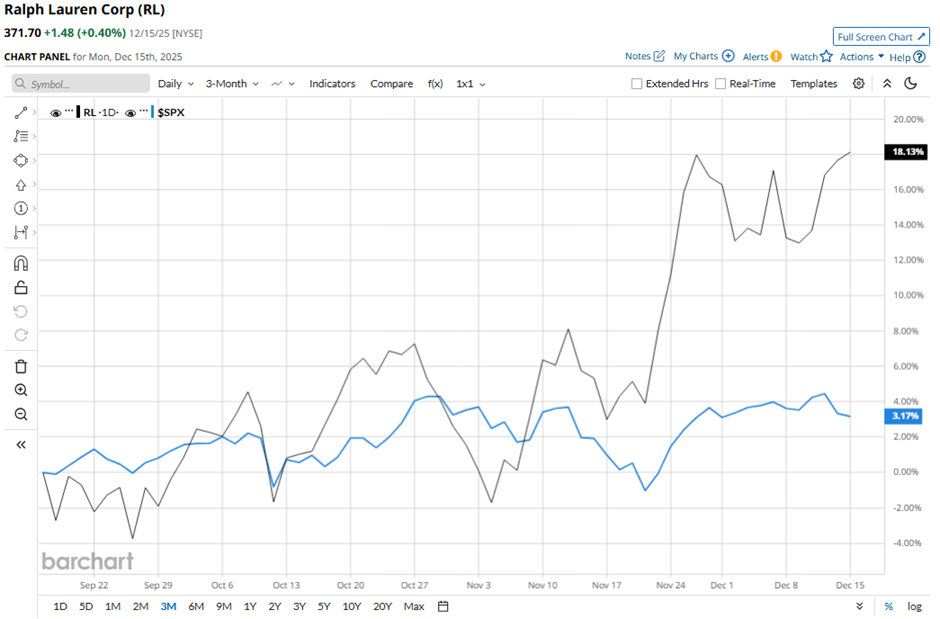Click the 3.17% $SPX value label
940x619 pixels.
pyautogui.click(x=903, y=416)
